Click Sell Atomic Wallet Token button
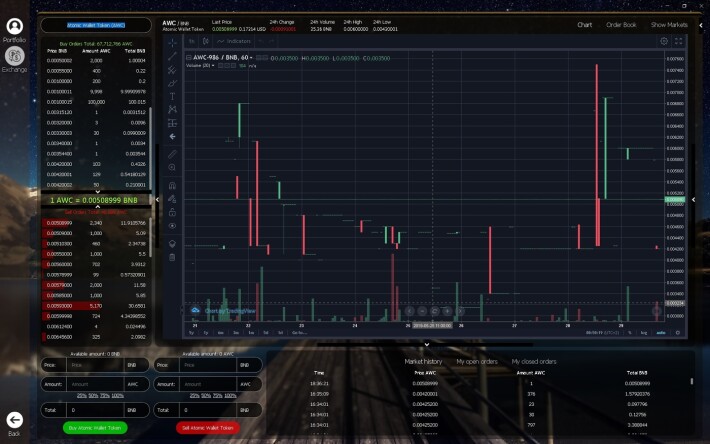This screenshot has height=444, width=710. (x=207, y=428)
